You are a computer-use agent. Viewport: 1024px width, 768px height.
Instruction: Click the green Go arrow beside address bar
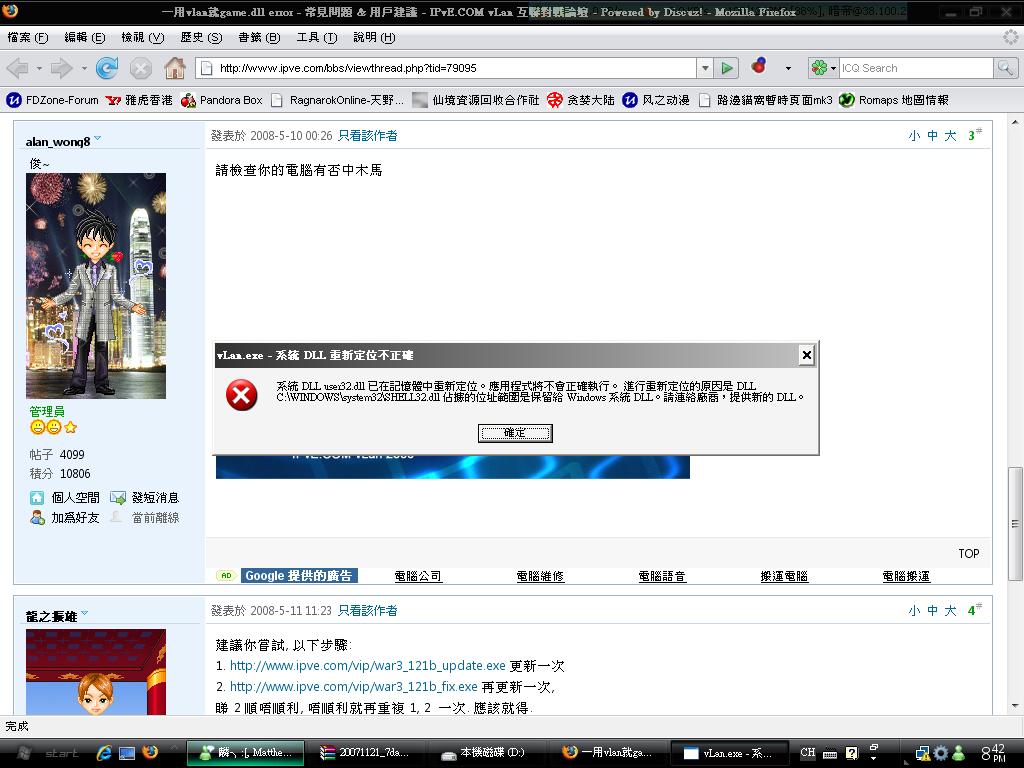click(x=726, y=68)
